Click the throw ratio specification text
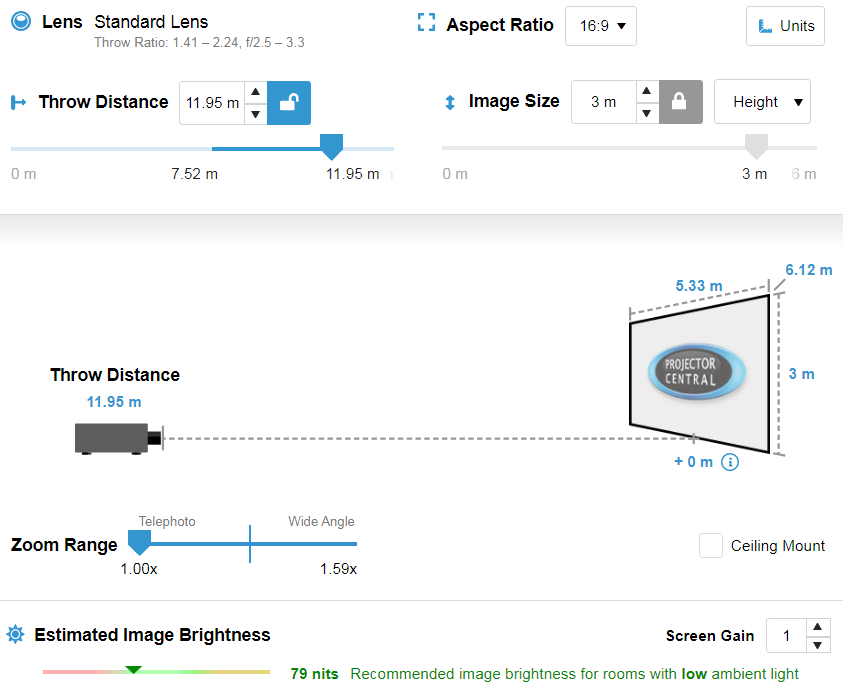The width and height of the screenshot is (843, 691). click(199, 42)
